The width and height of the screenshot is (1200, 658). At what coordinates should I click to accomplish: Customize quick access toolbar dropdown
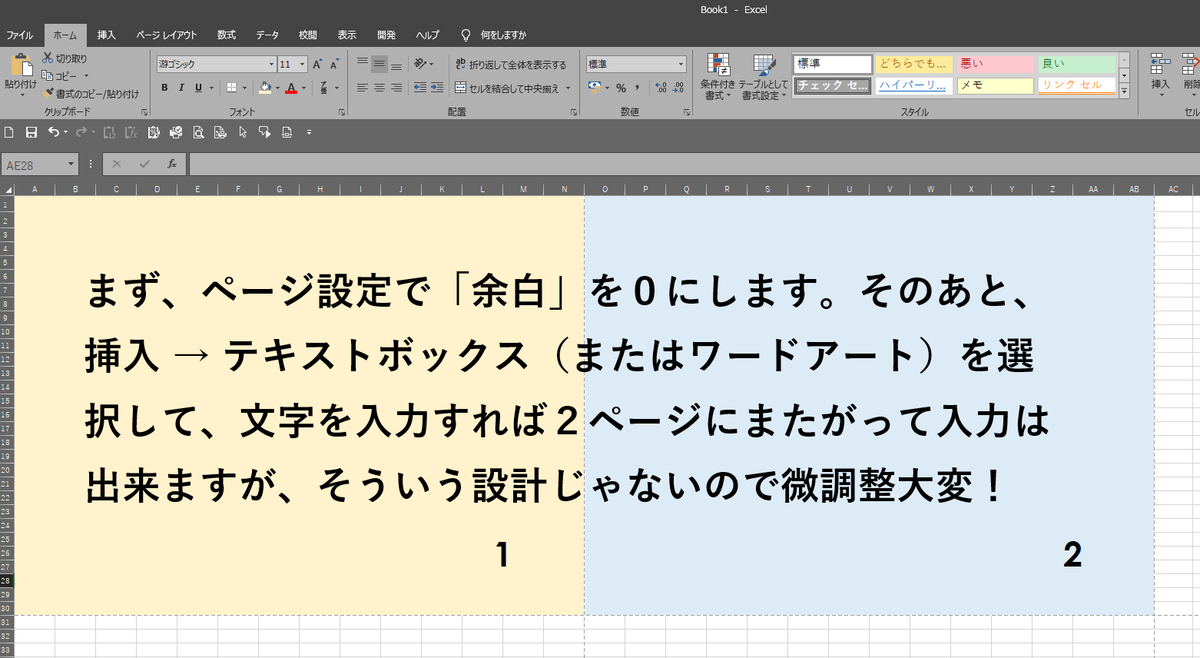click(309, 132)
